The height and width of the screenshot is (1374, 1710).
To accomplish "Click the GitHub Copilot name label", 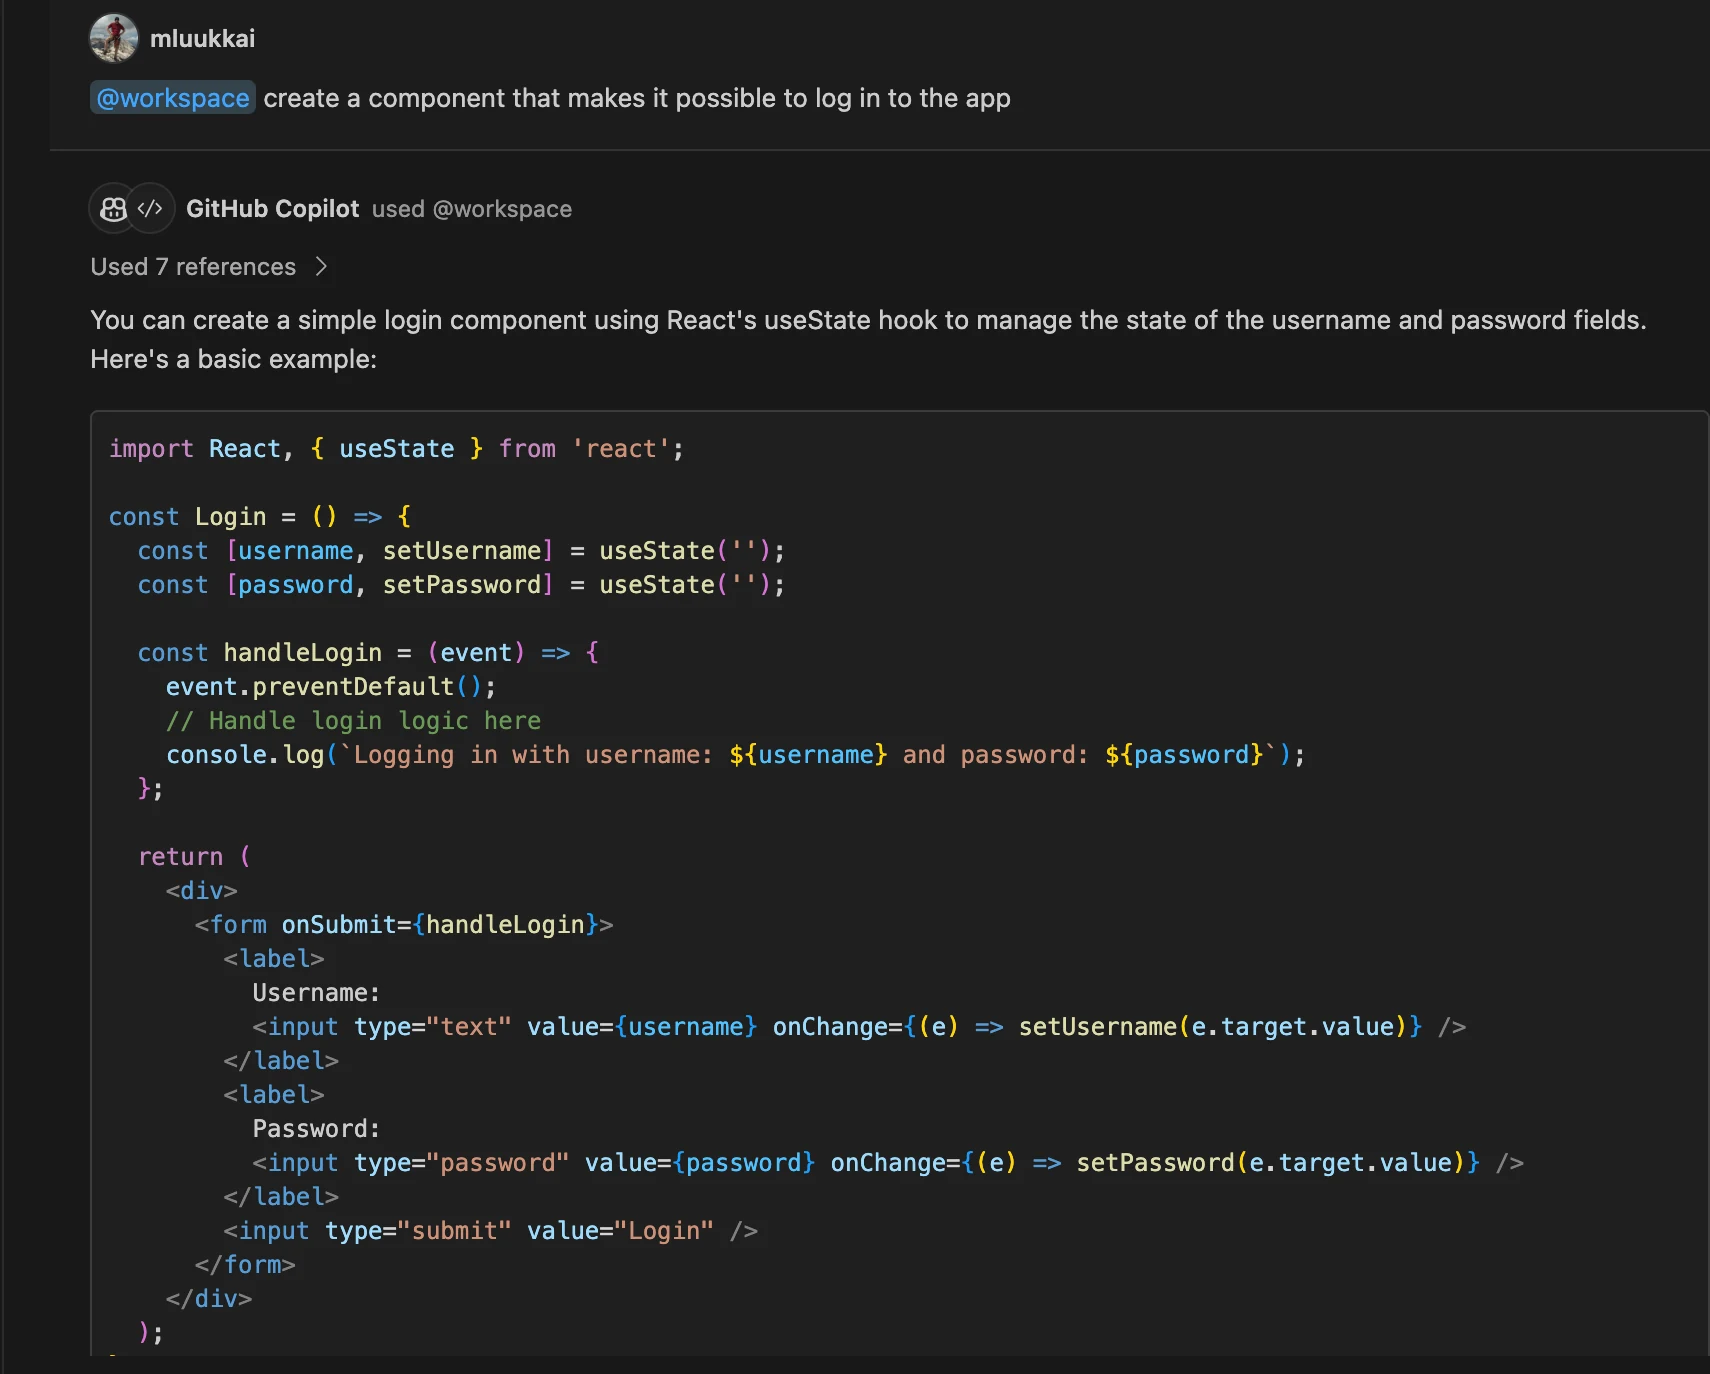I will click(x=272, y=208).
